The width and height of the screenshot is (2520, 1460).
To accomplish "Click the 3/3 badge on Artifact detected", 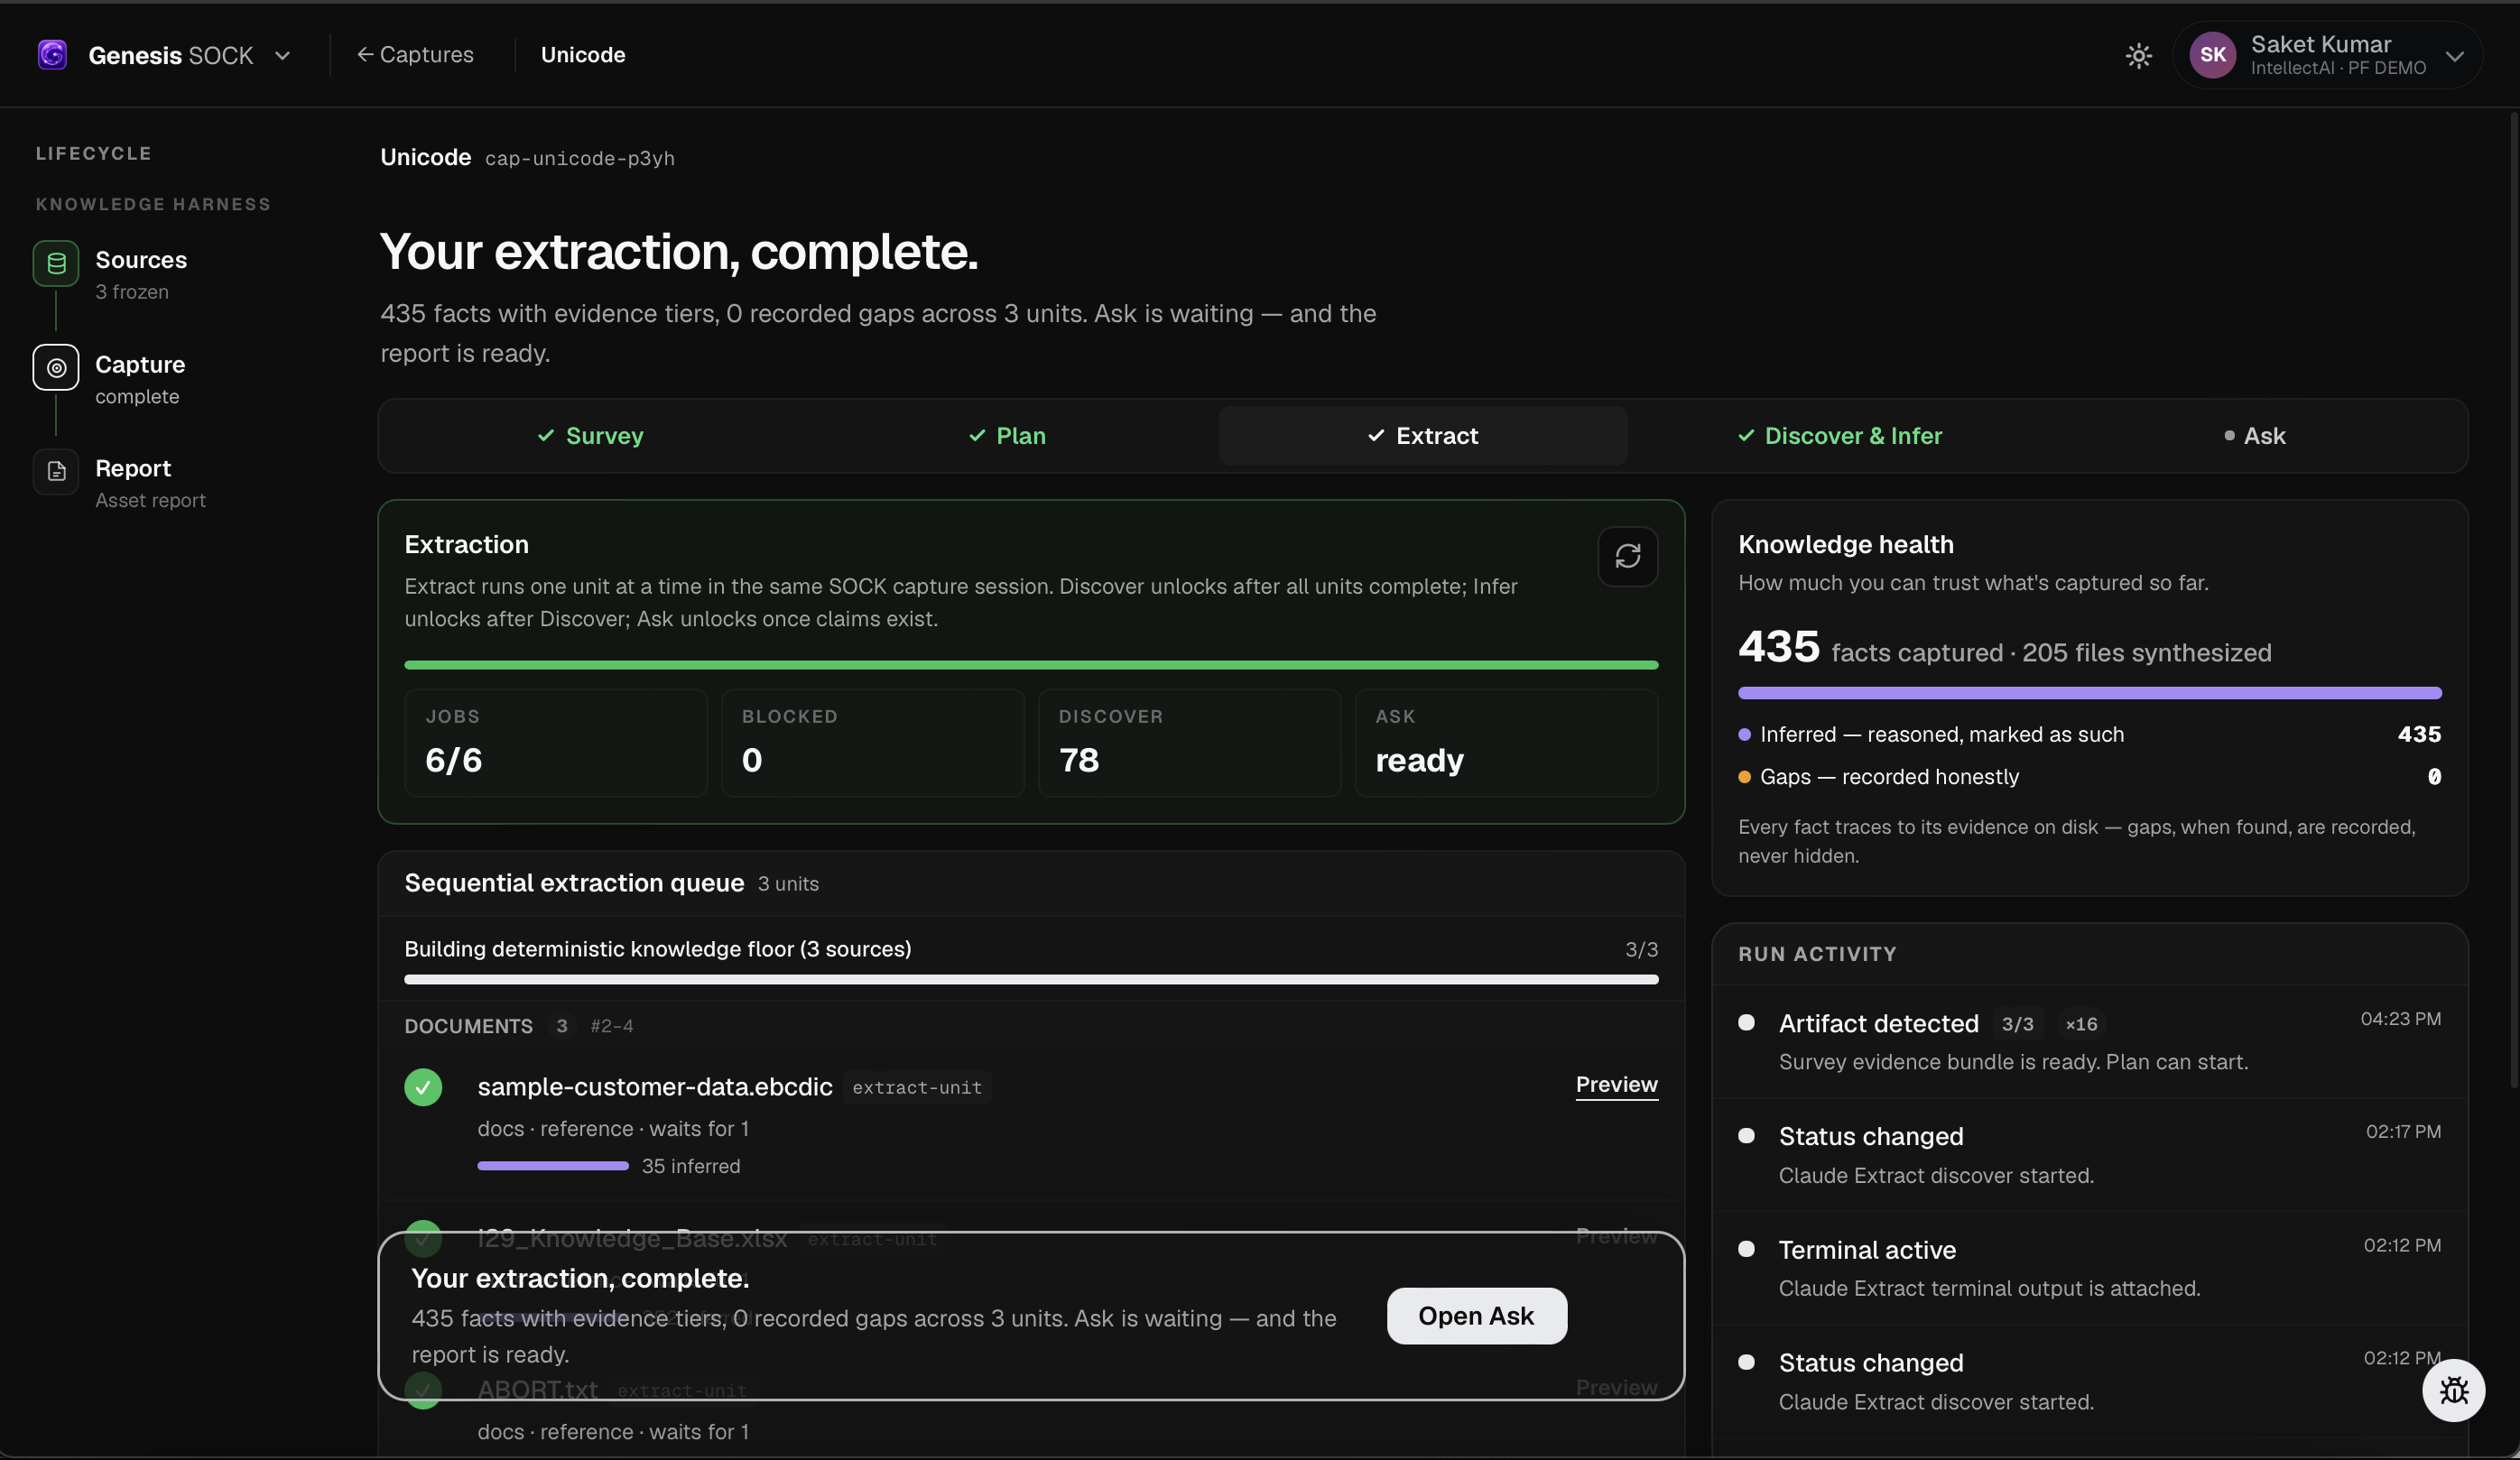I will click(2017, 1024).
